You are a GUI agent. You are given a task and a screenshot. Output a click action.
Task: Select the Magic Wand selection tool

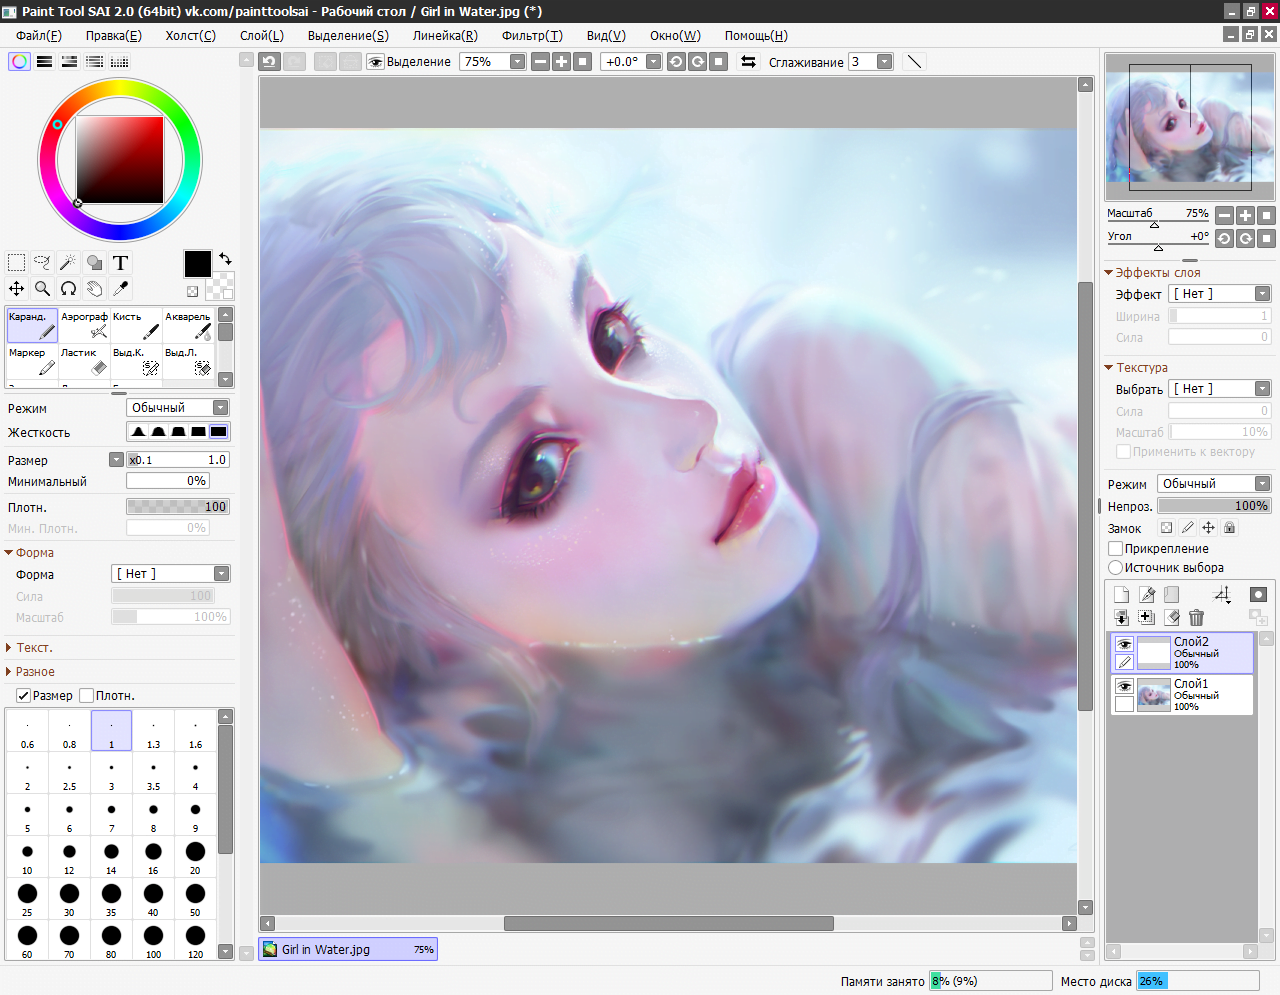pyautogui.click(x=68, y=262)
